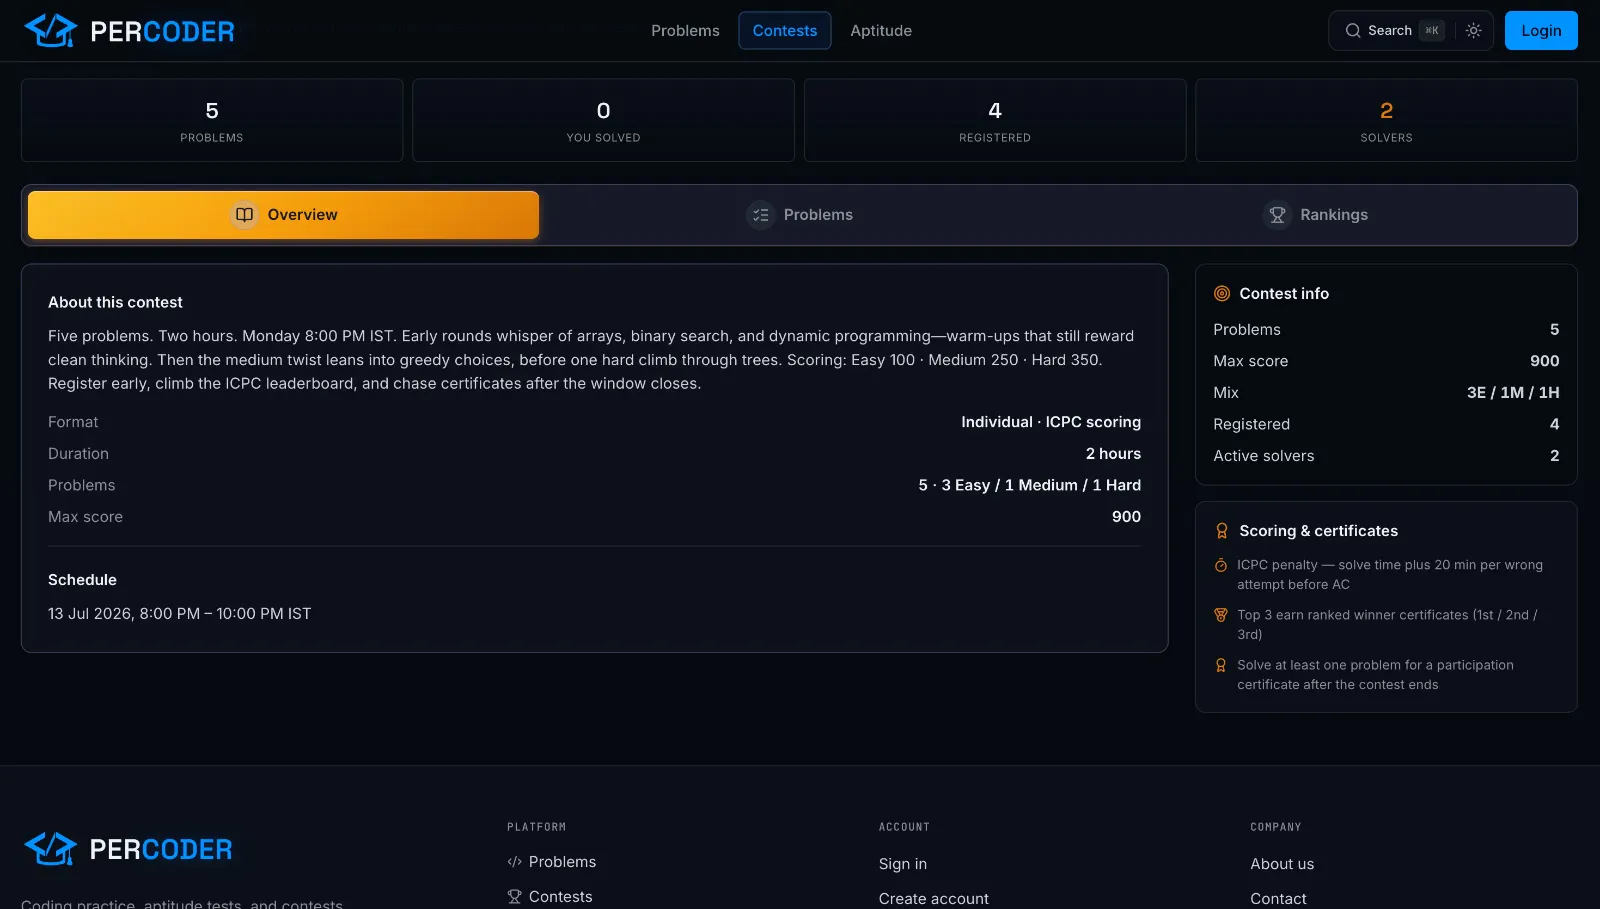Click the Active solvers row
Viewport: 1600px width, 909px height.
pos(1386,456)
